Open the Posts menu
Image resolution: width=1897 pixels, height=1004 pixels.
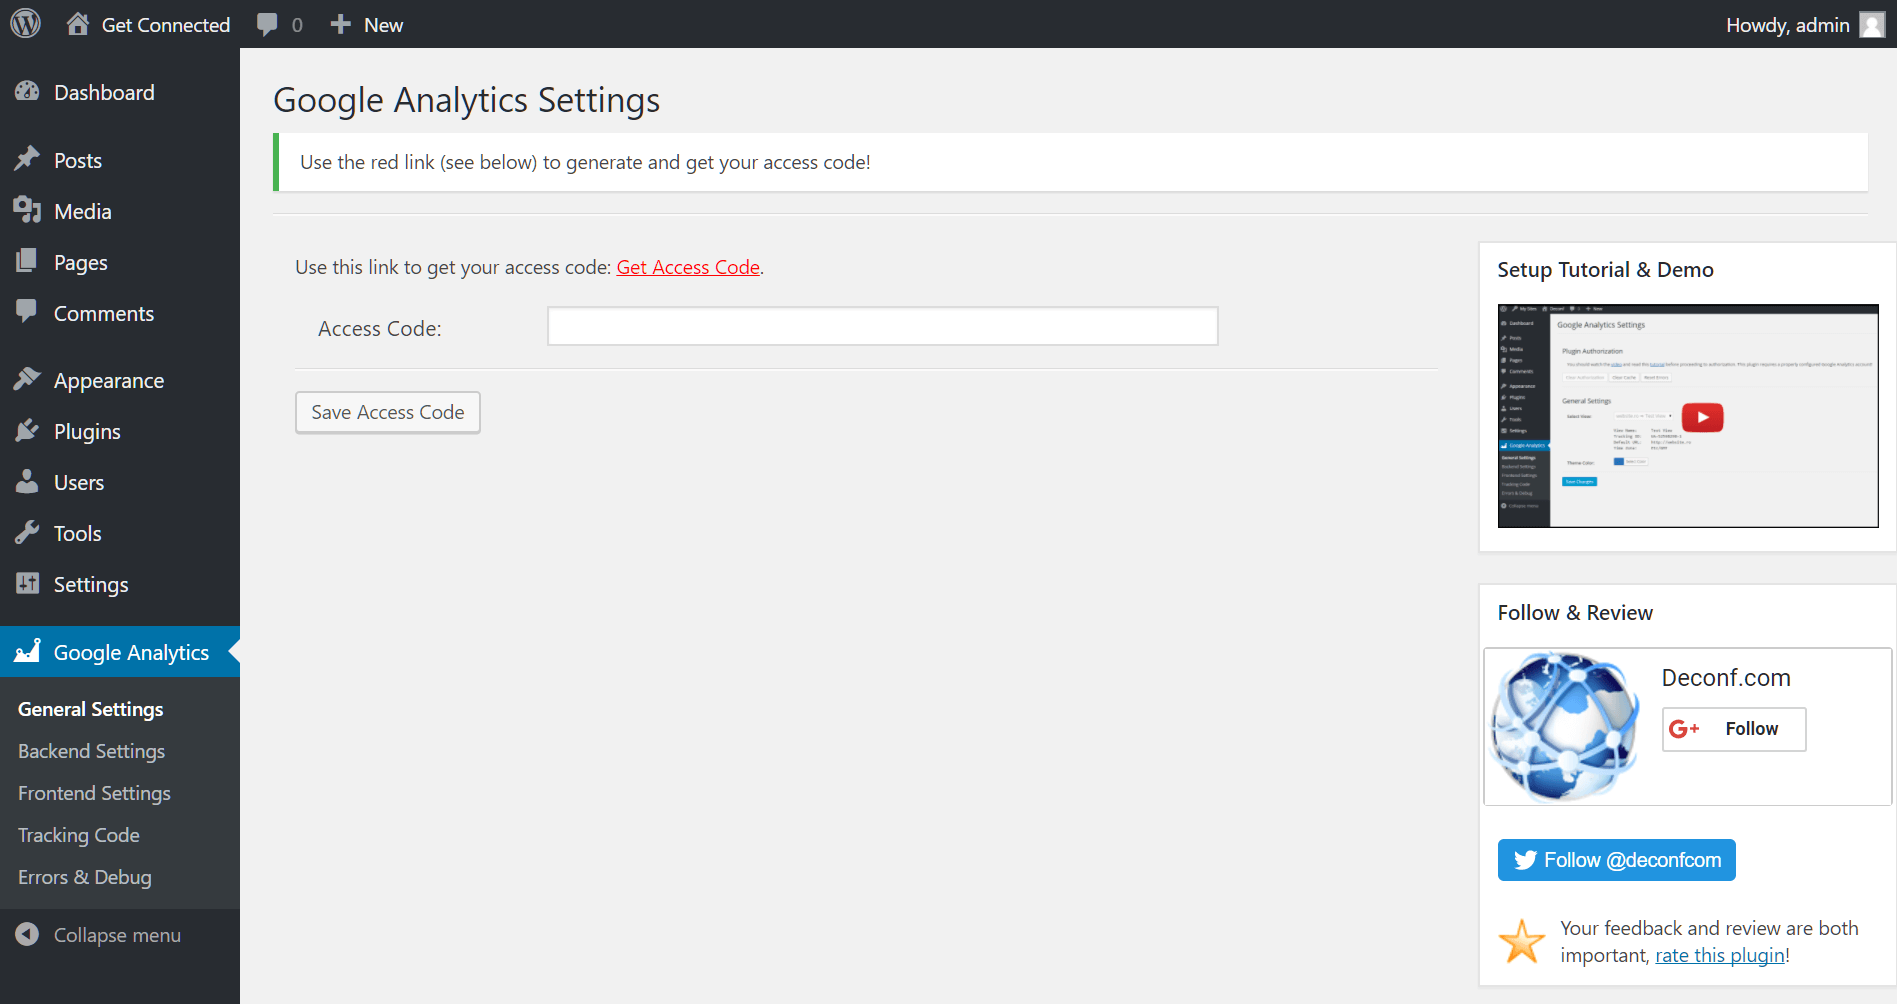pos(120,160)
